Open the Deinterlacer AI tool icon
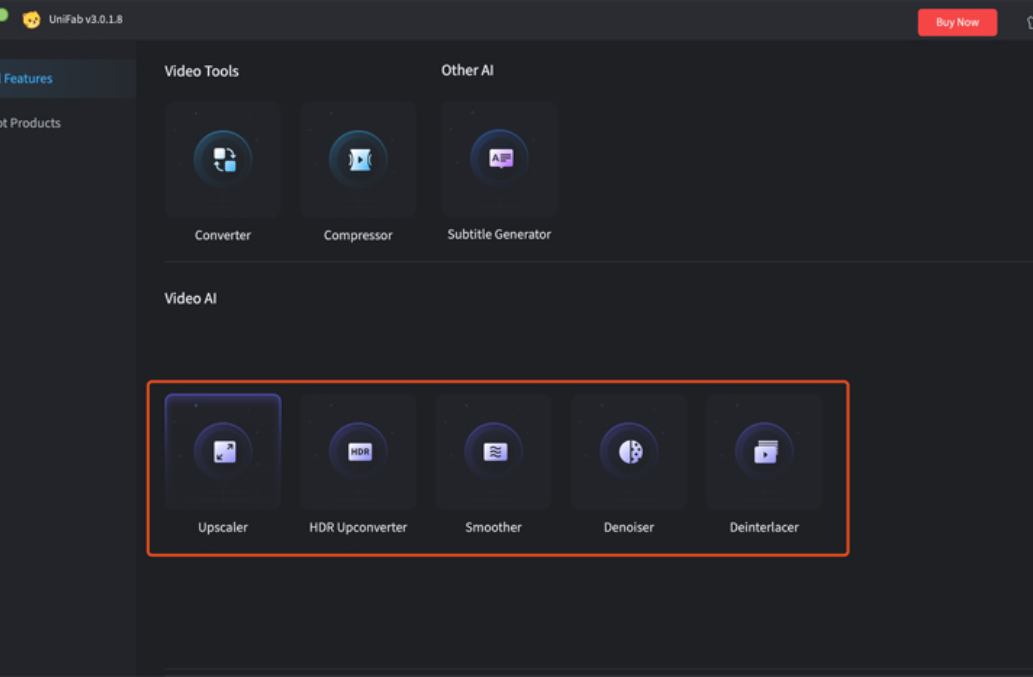1033x677 pixels. coord(764,452)
